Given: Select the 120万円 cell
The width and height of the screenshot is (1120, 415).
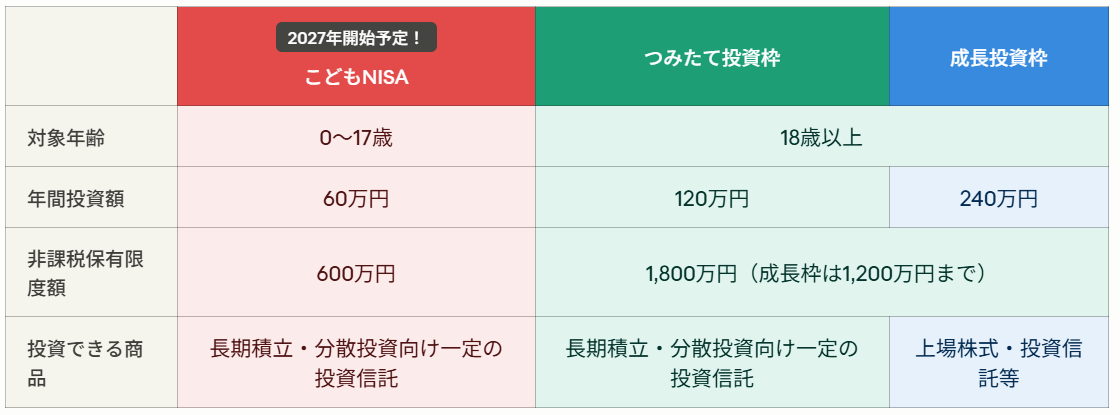Looking at the screenshot, I should point(711,198).
